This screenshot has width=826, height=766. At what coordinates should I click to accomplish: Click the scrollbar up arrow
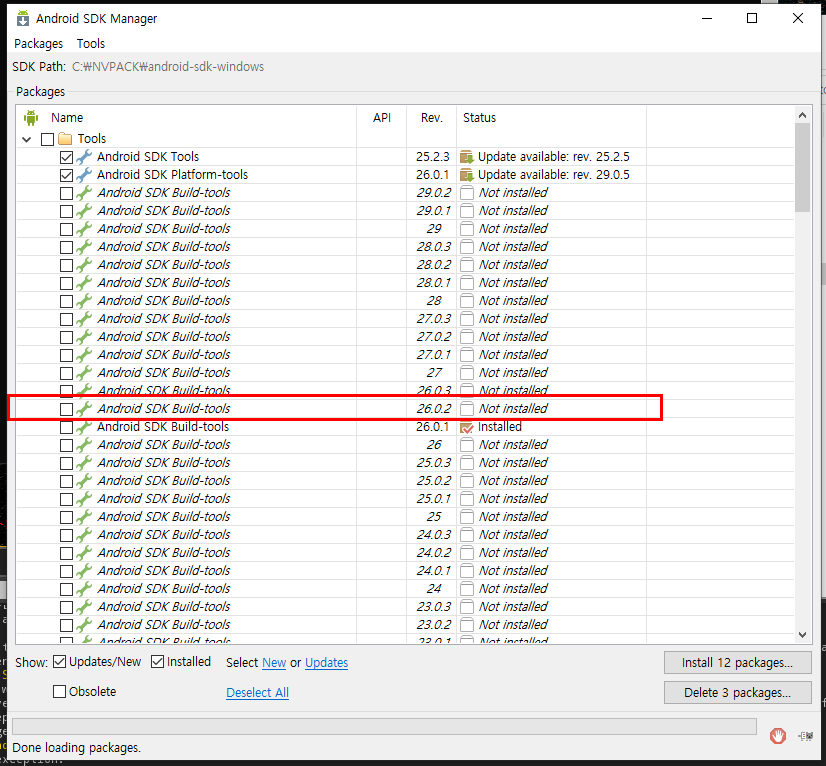[802, 115]
